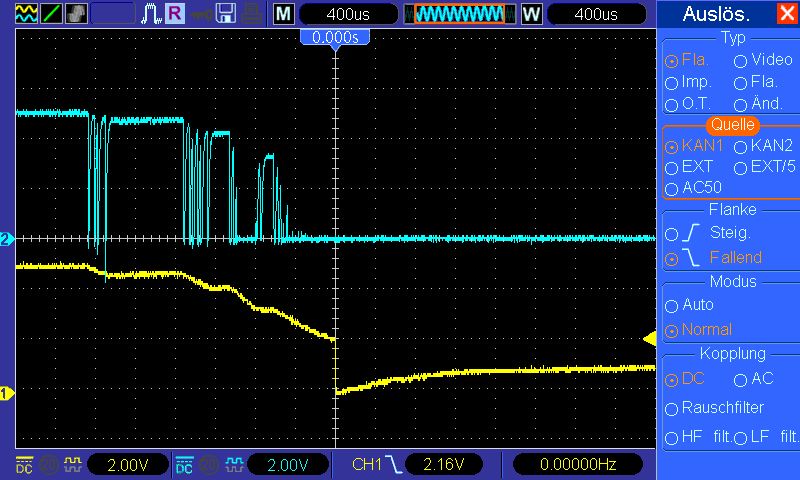
Task: Click the floppy disk save icon
Action: [226, 13]
